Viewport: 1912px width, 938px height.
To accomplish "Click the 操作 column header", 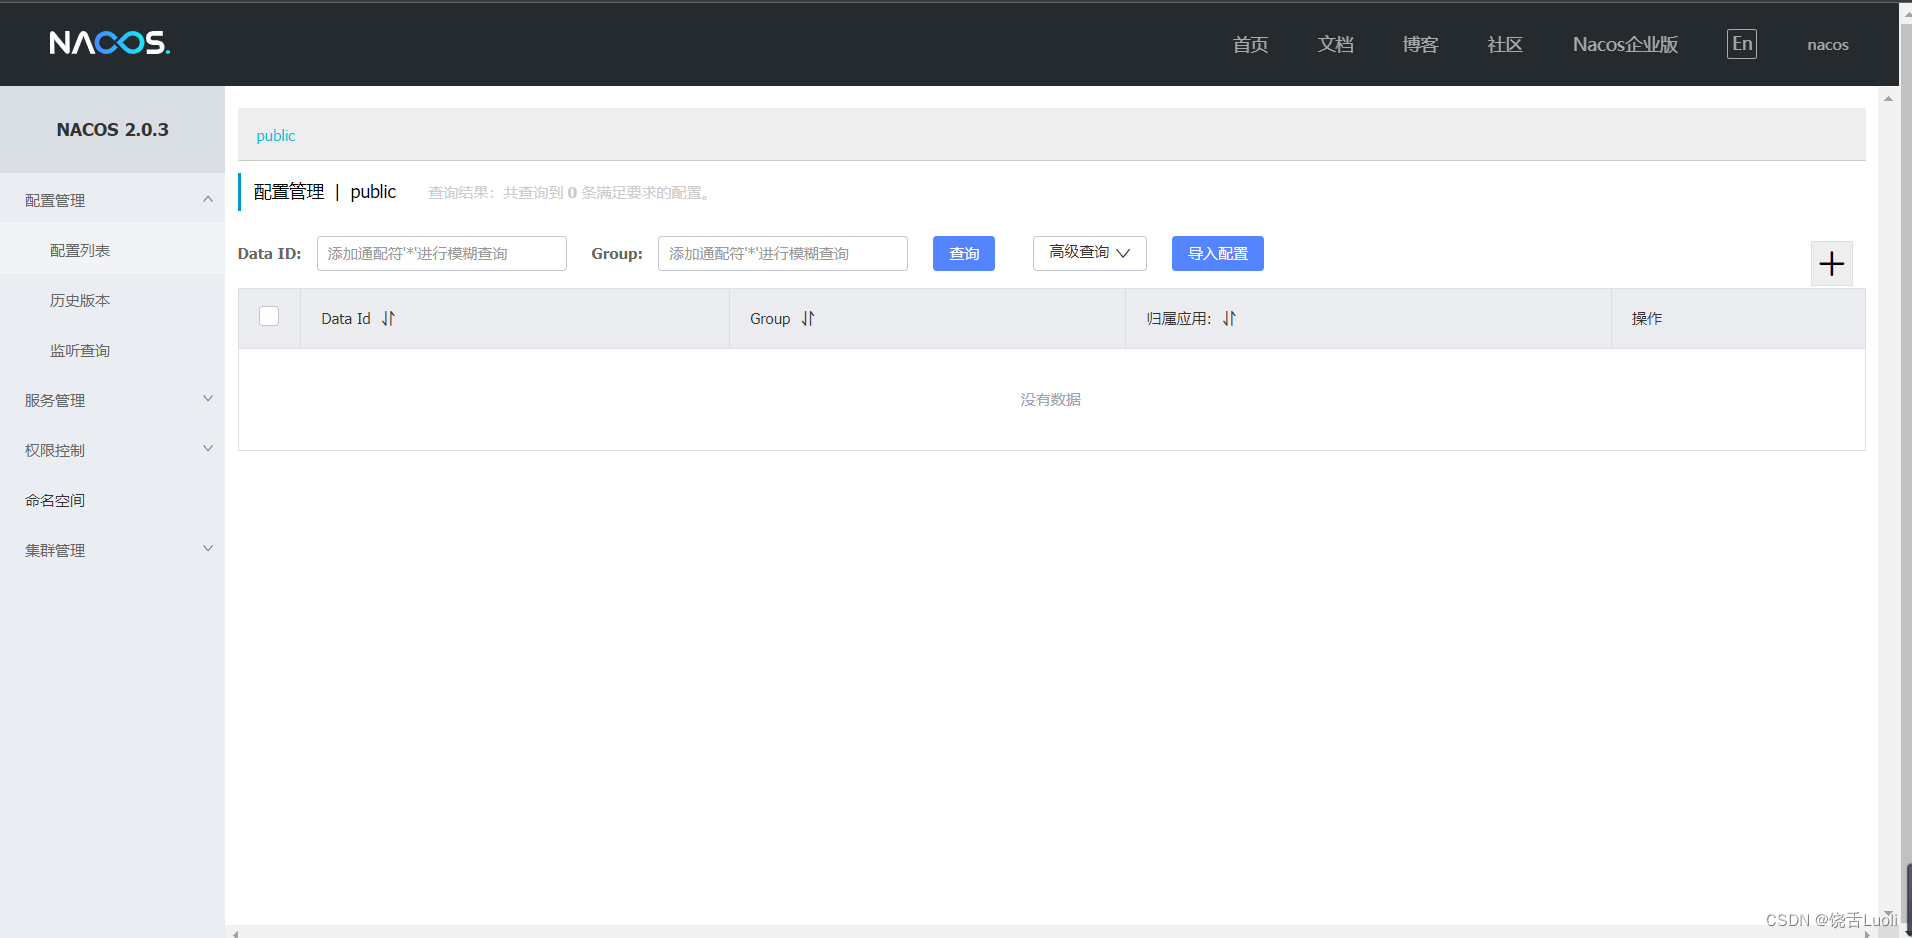I will pyautogui.click(x=1646, y=318).
